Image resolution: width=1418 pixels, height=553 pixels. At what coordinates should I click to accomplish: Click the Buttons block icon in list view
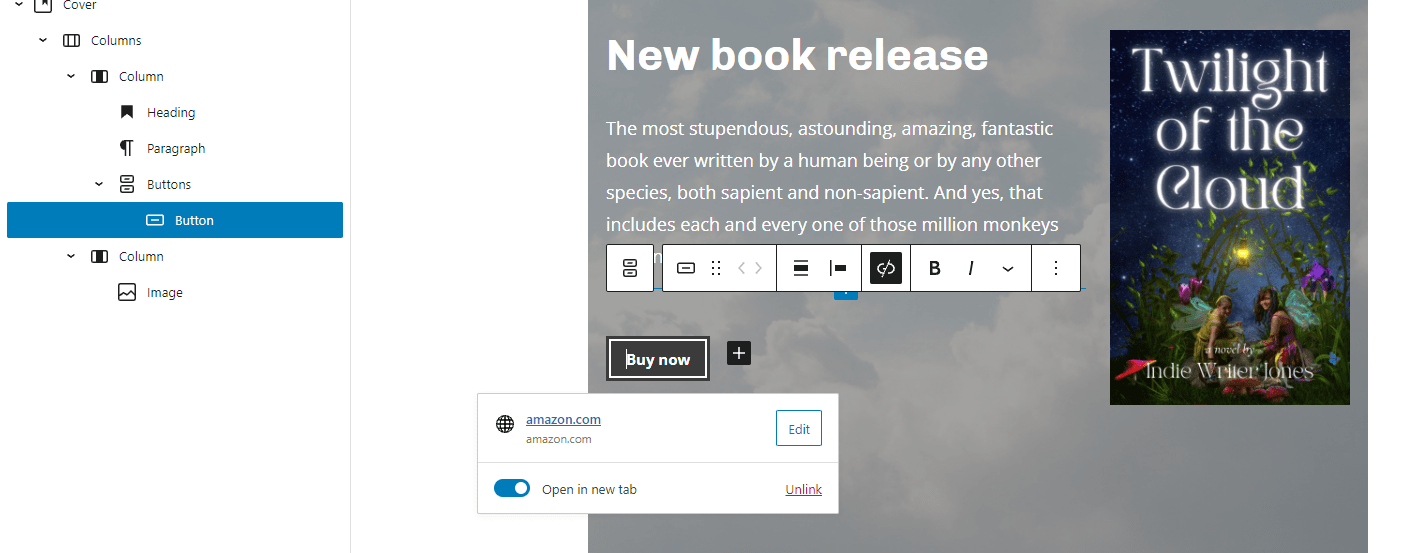pos(127,184)
